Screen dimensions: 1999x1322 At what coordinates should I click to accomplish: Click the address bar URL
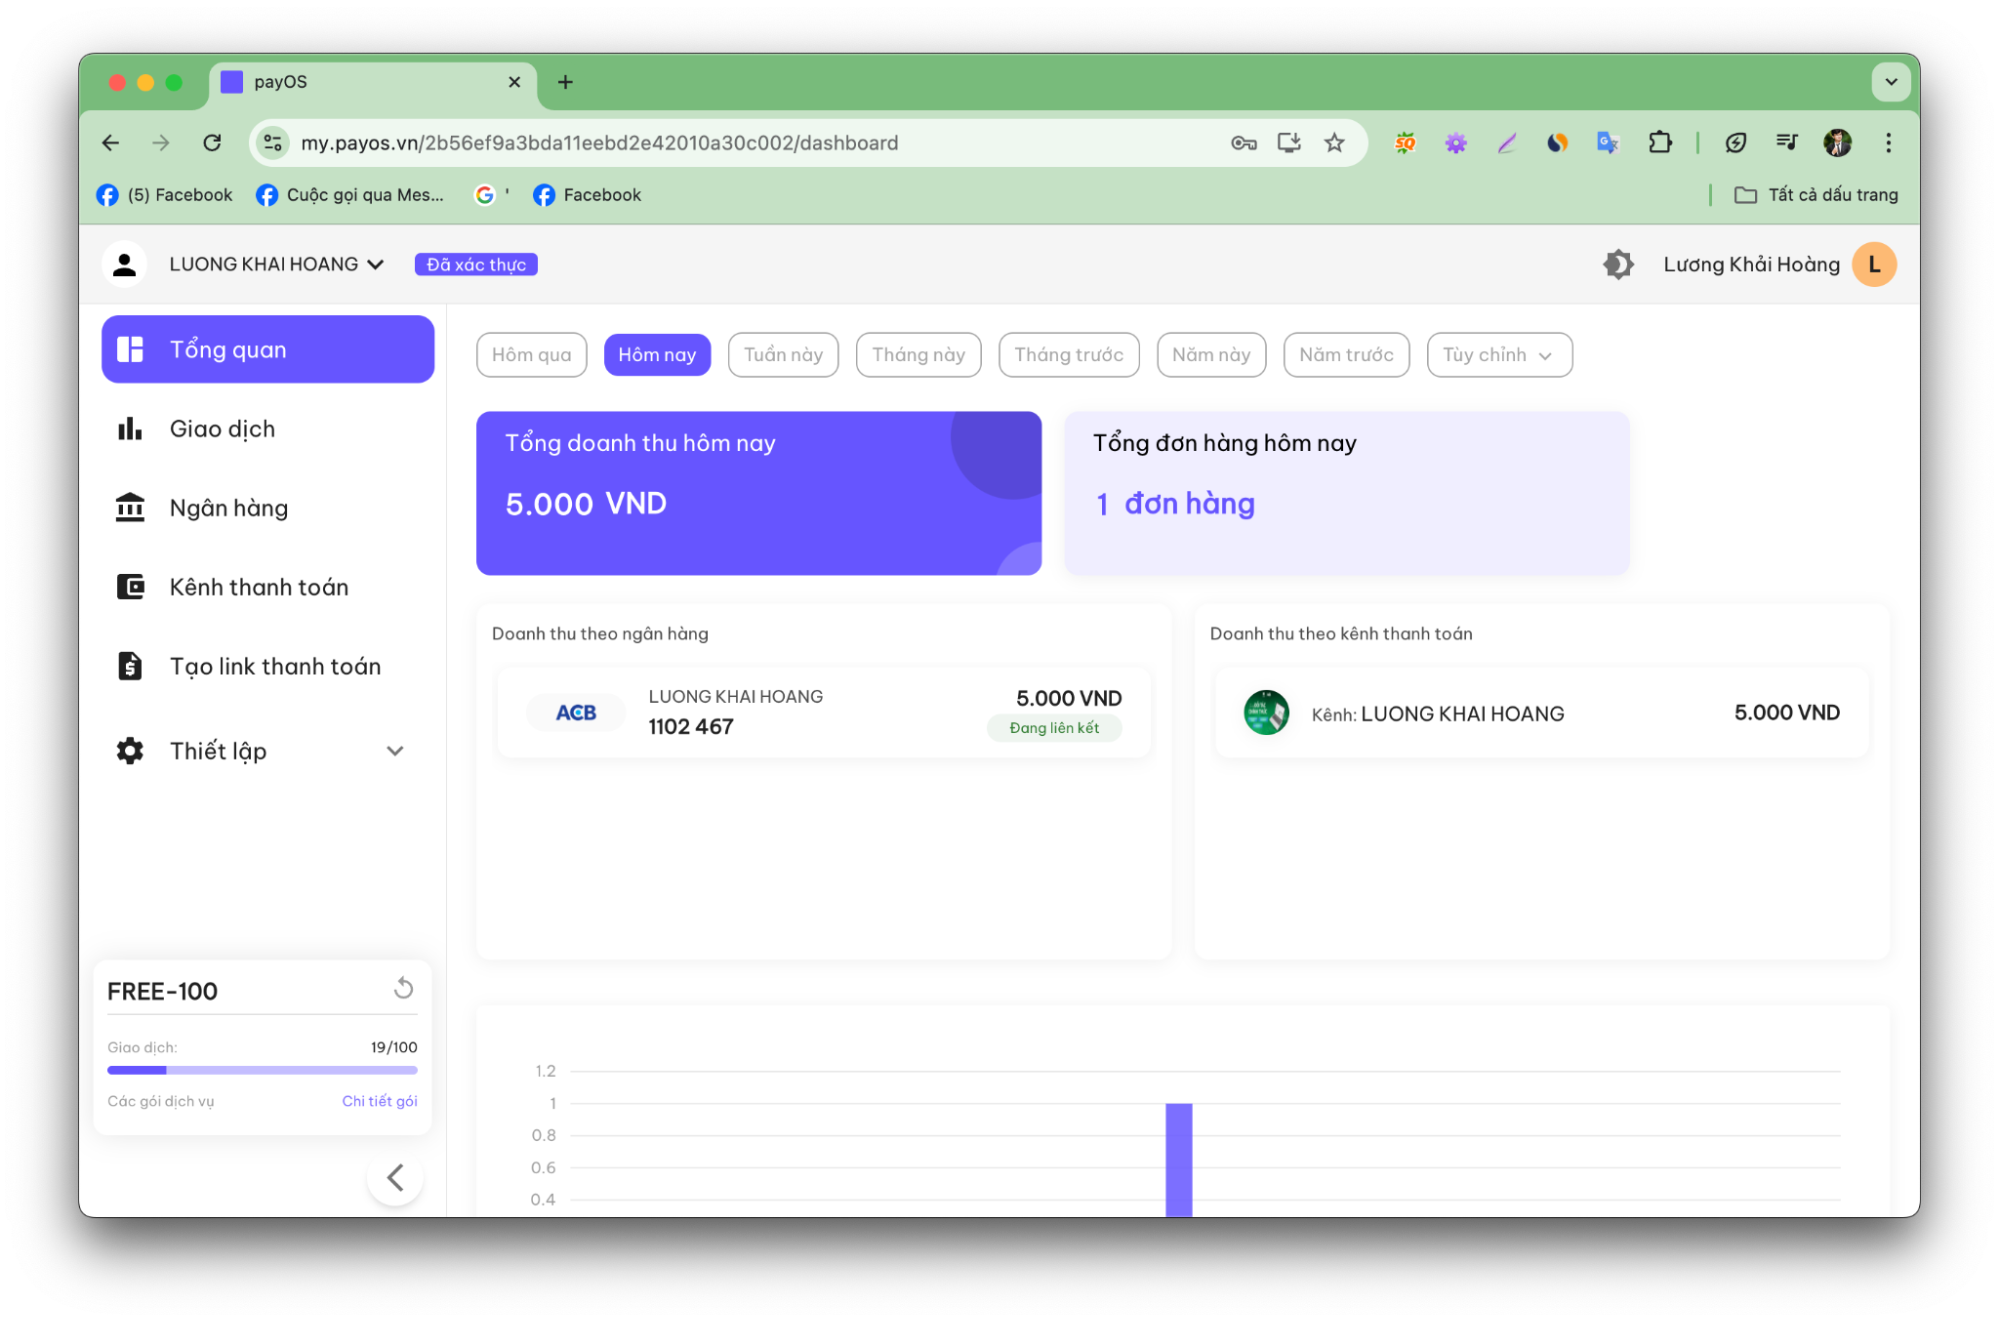pyautogui.click(x=599, y=143)
